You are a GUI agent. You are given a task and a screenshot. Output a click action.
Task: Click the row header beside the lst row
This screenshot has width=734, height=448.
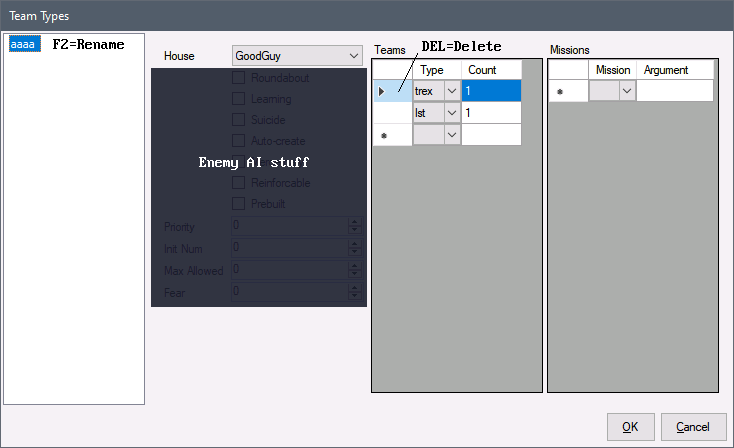(x=392, y=113)
